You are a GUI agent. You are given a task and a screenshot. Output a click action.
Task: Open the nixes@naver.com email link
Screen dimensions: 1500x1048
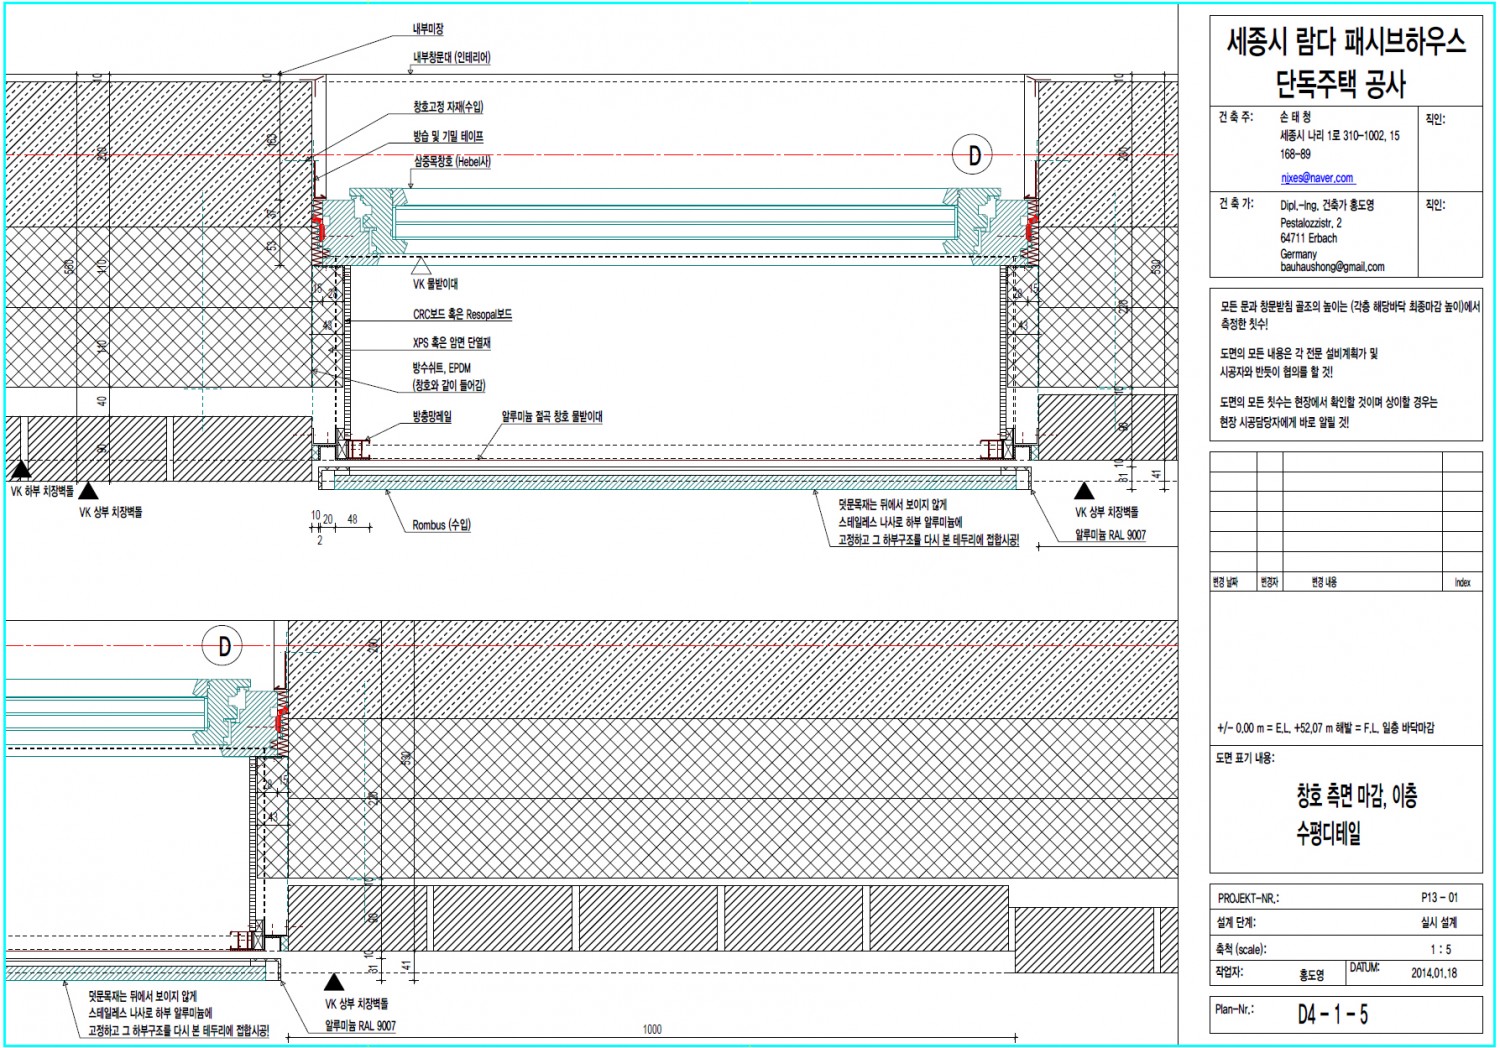pos(1316,178)
